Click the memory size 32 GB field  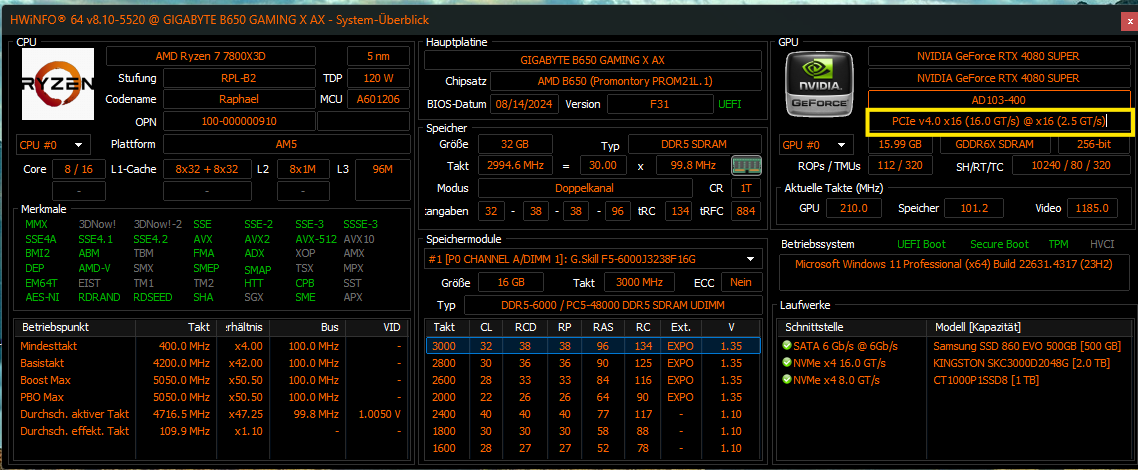pyautogui.click(x=515, y=144)
